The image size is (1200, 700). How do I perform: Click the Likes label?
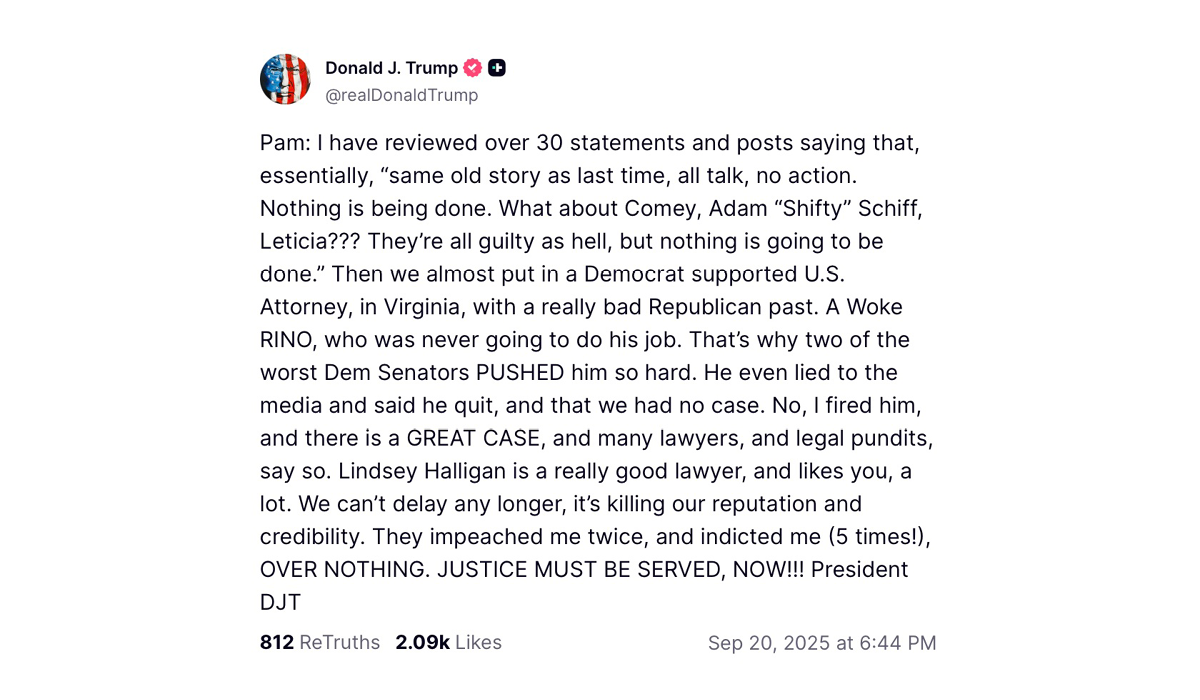click(x=478, y=643)
